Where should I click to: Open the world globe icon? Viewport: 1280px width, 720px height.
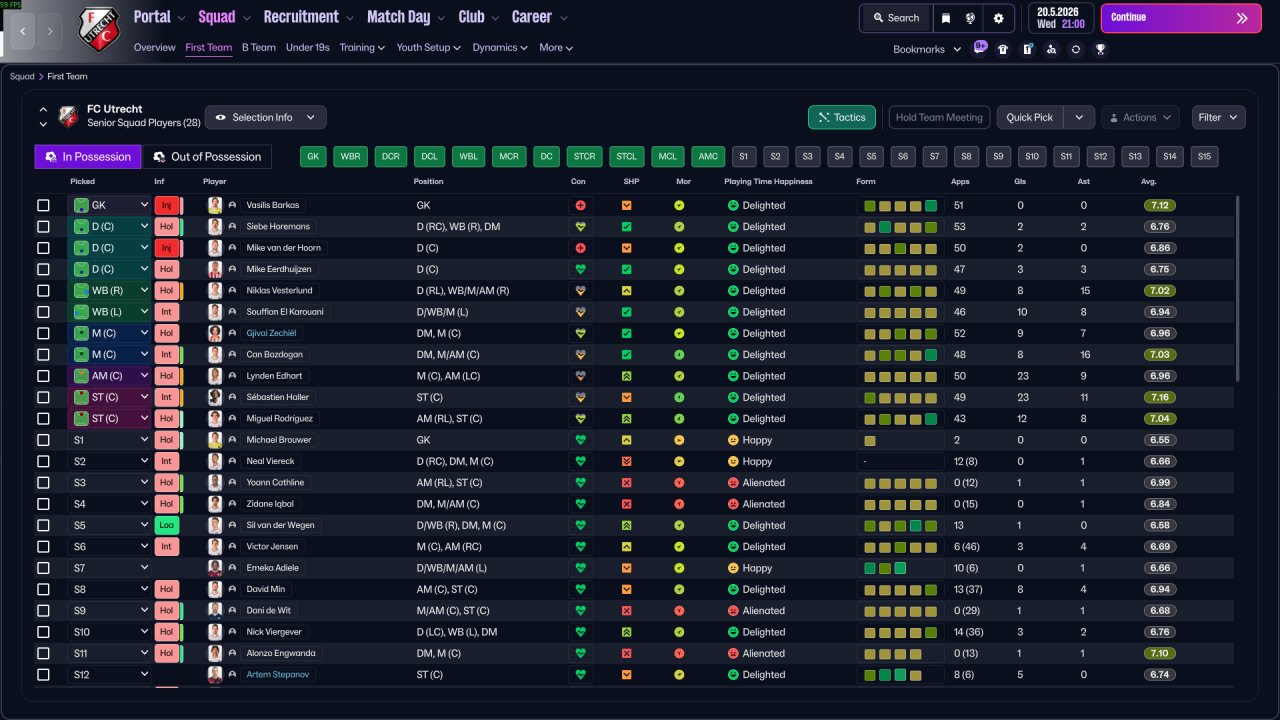(971, 18)
